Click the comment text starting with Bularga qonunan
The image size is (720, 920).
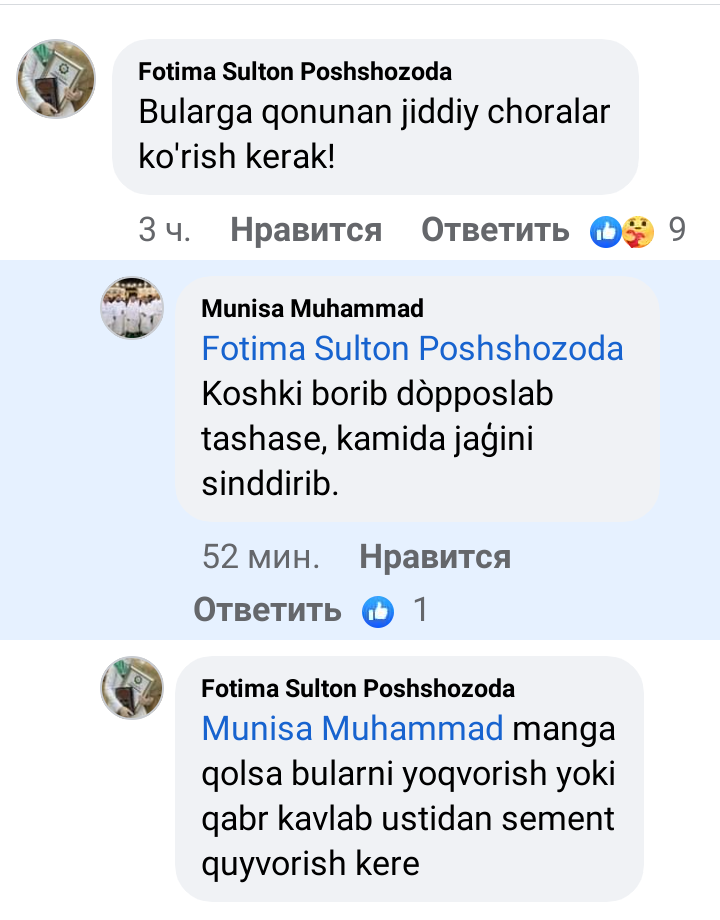[x=374, y=135]
